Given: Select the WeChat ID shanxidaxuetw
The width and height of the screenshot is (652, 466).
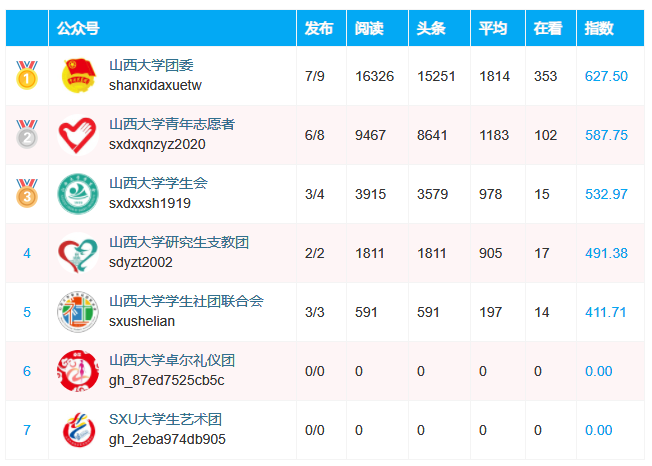Looking at the screenshot, I should click(155, 85).
